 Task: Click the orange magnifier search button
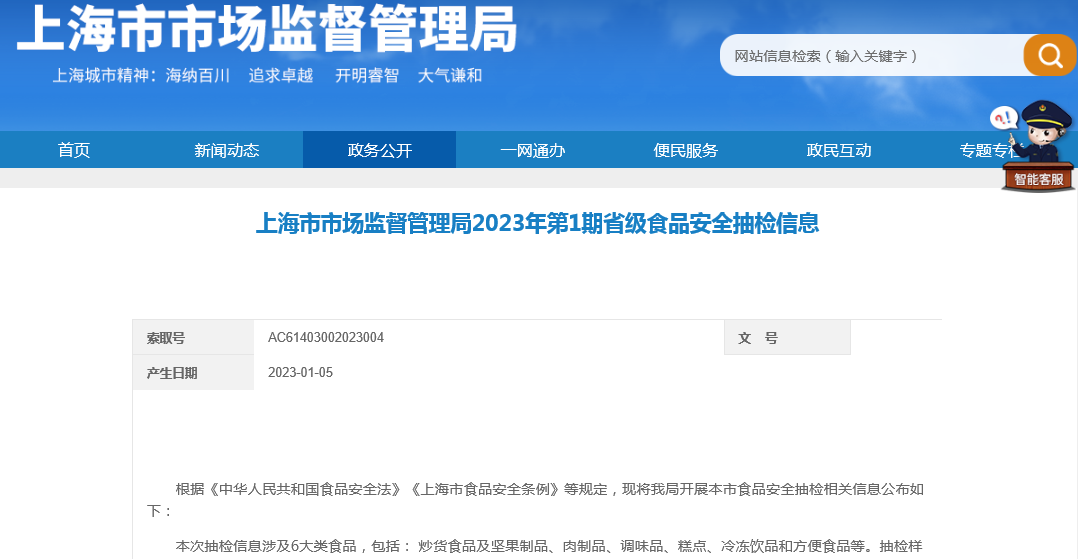[1049, 55]
